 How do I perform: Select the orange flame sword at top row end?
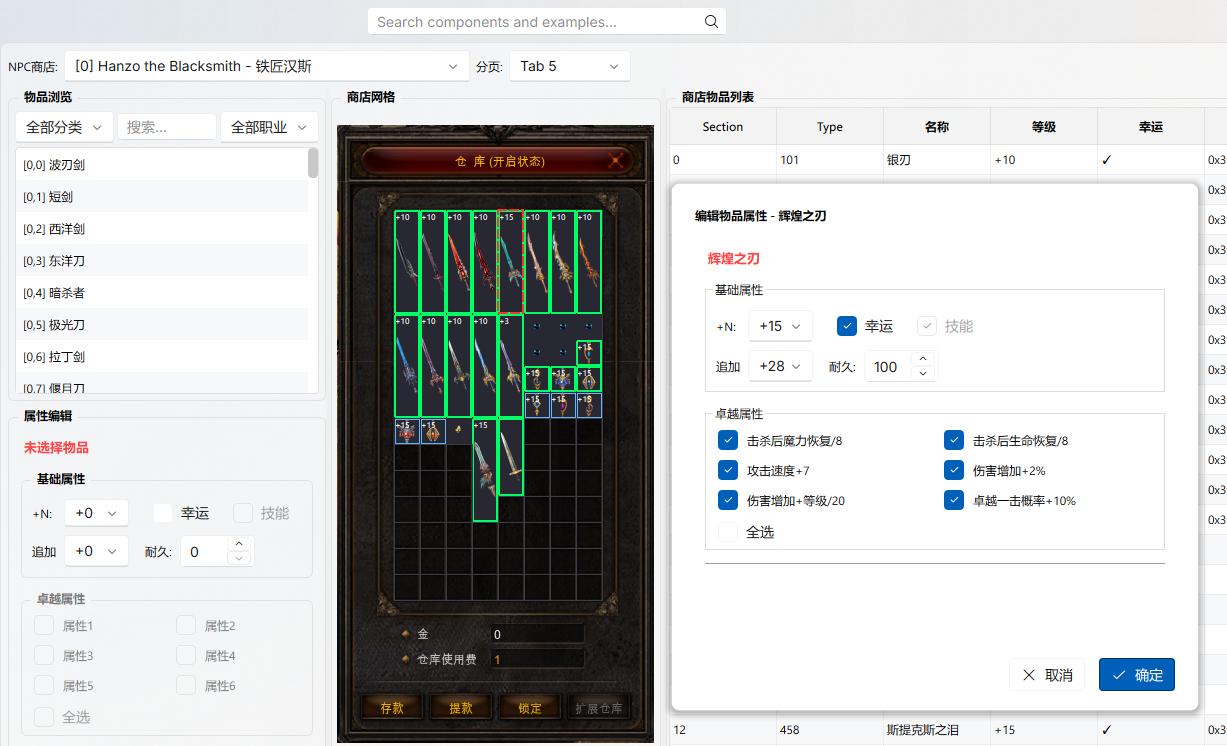pos(588,262)
